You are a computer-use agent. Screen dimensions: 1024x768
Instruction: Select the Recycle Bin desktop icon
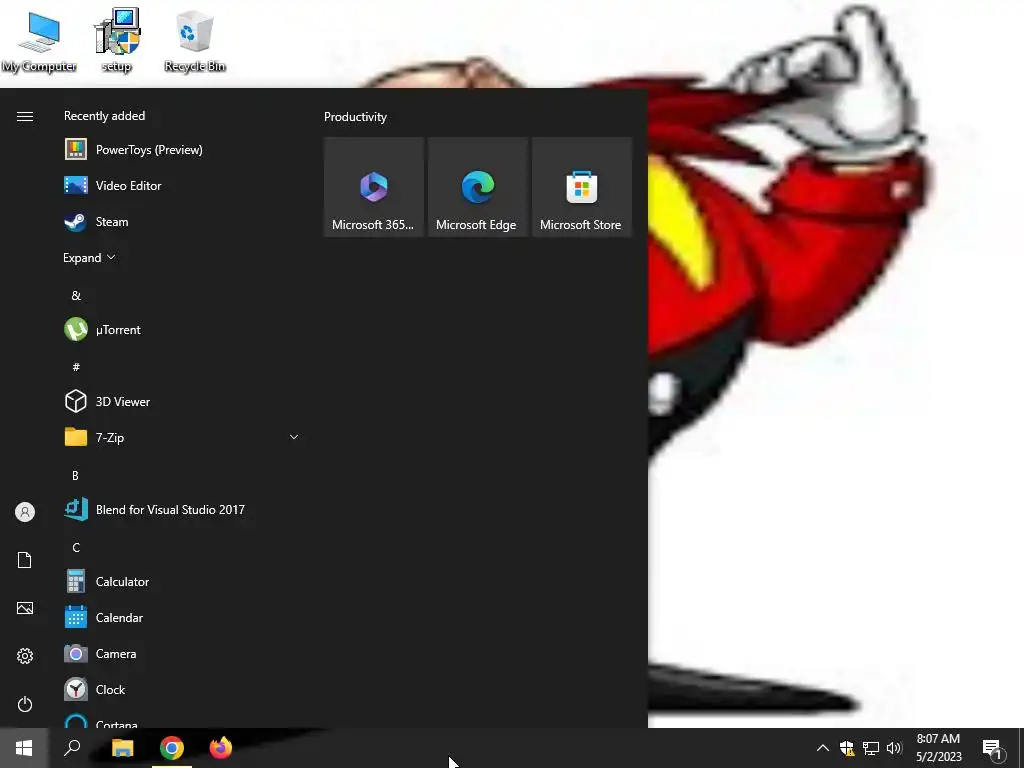[x=195, y=40]
